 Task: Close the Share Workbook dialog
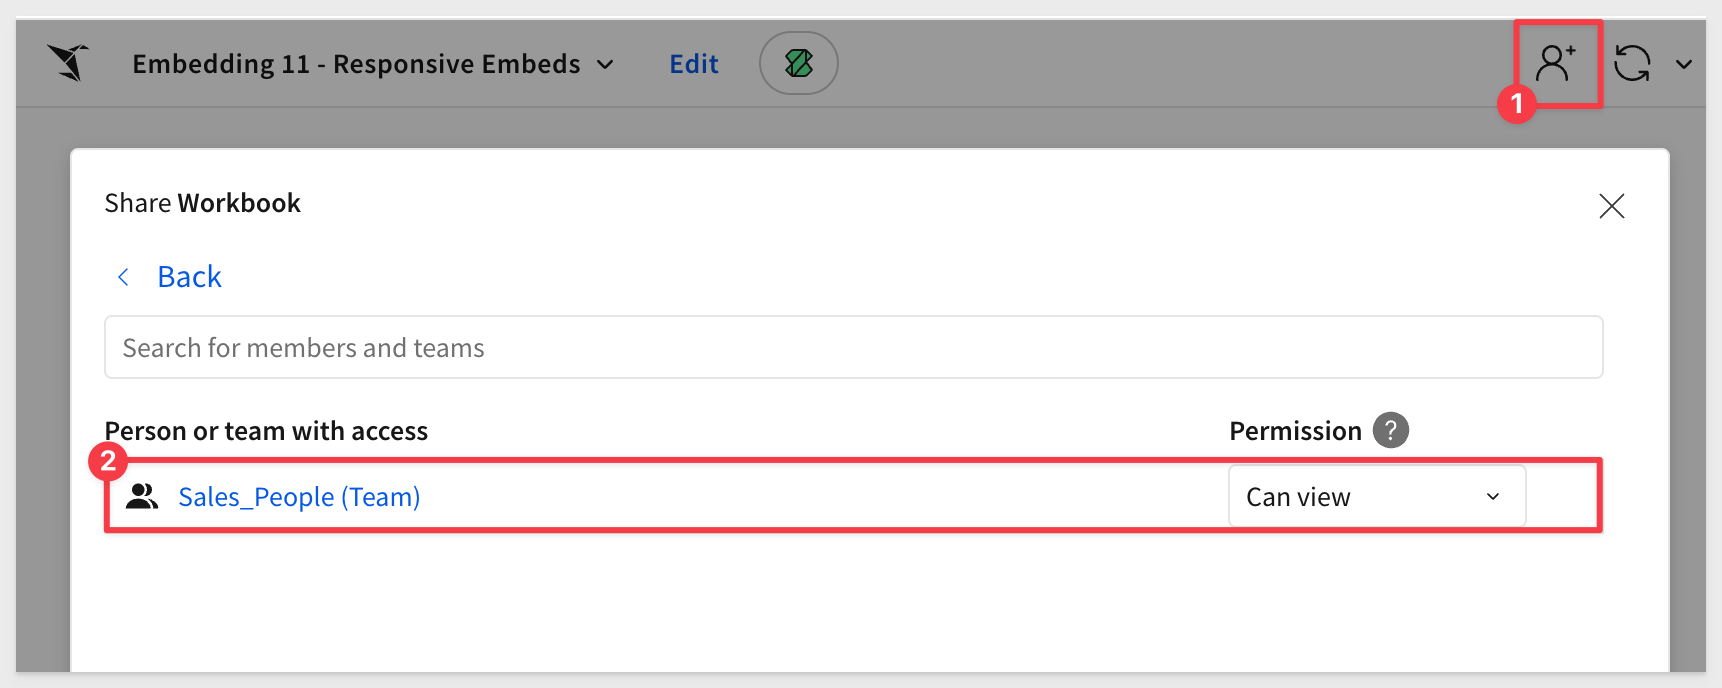point(1611,206)
